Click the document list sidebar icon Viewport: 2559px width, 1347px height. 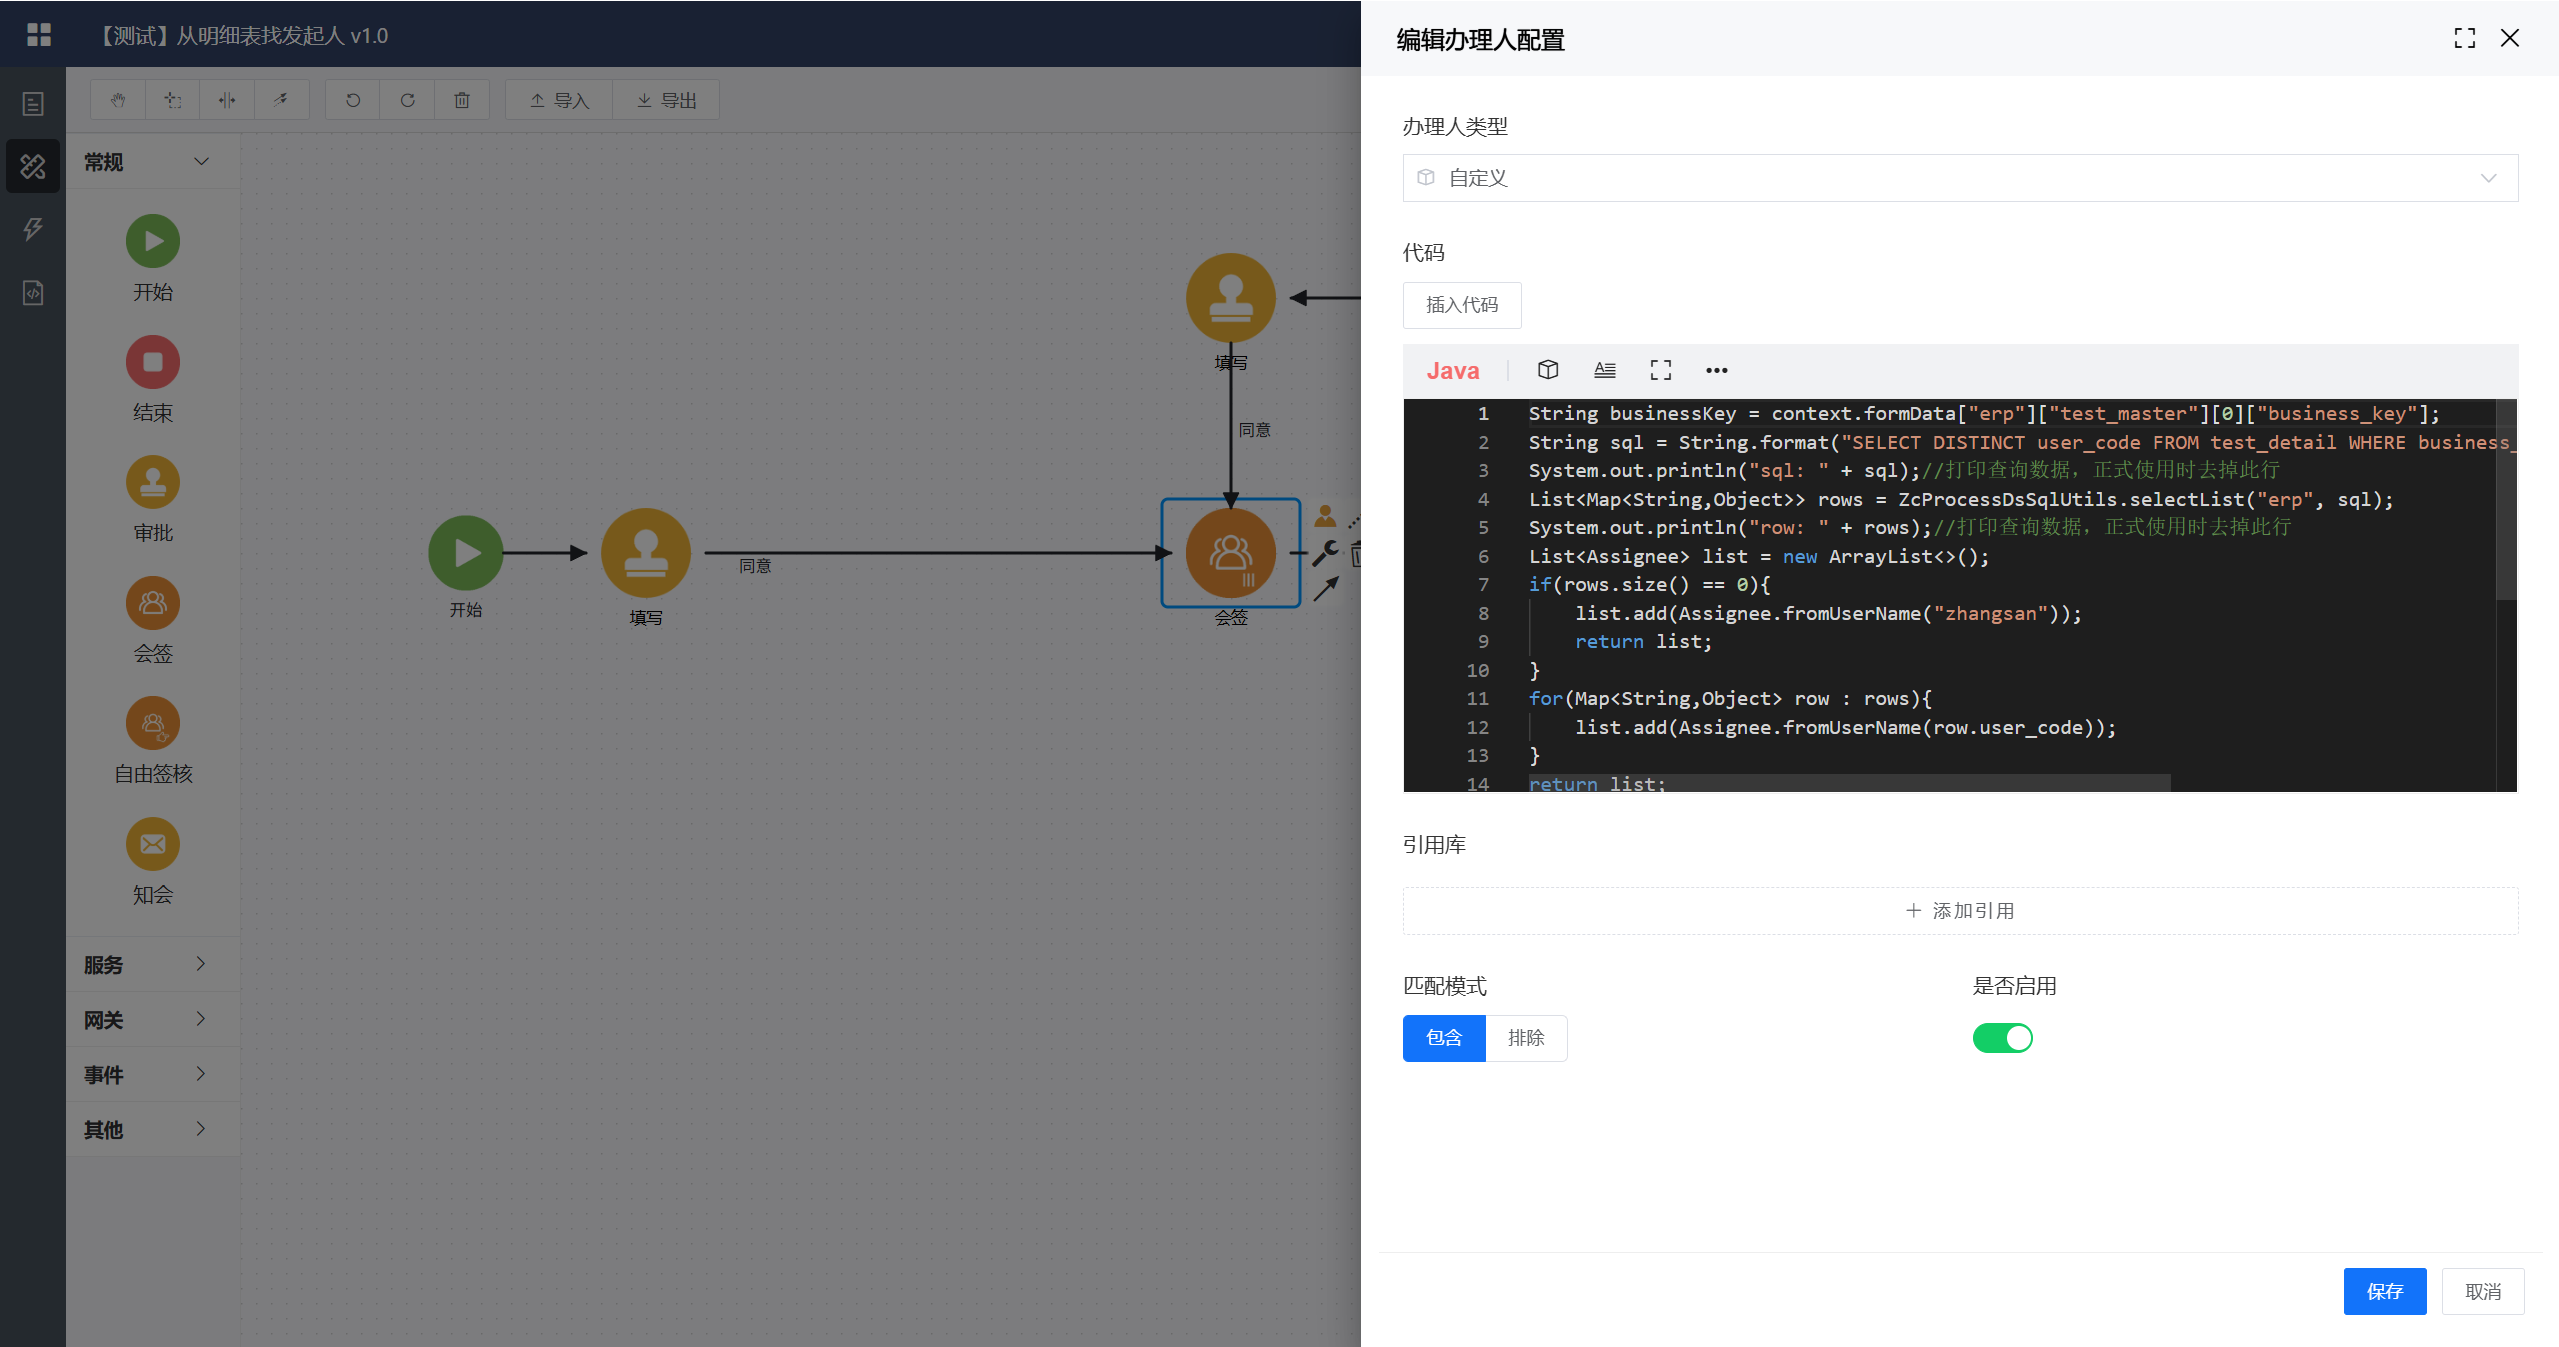pyautogui.click(x=33, y=104)
